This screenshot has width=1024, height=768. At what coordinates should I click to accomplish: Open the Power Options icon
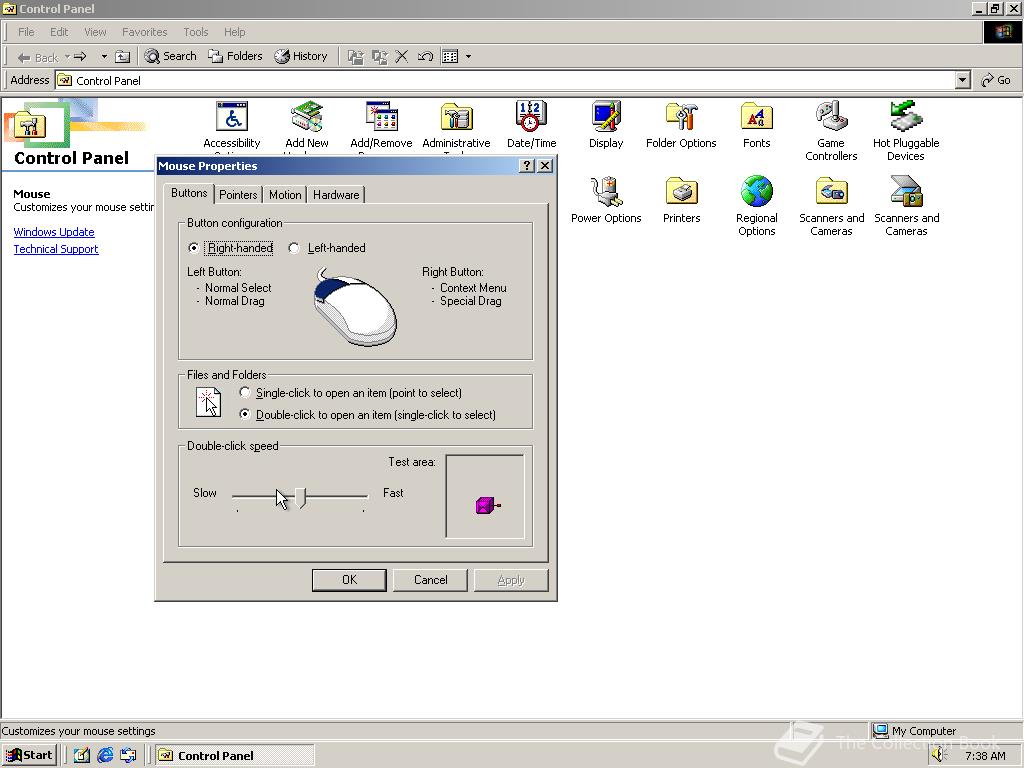coord(606,193)
